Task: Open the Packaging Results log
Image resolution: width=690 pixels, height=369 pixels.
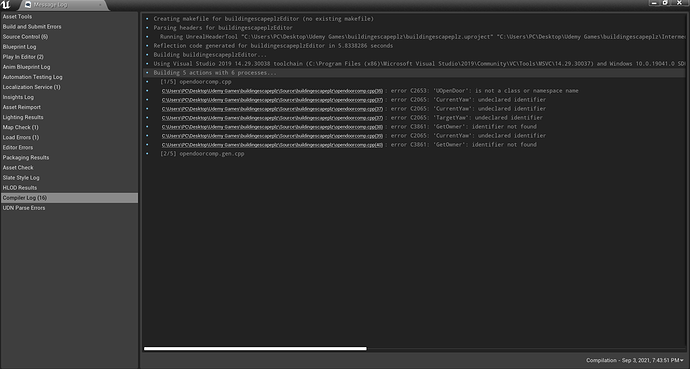Action: tap(69, 157)
